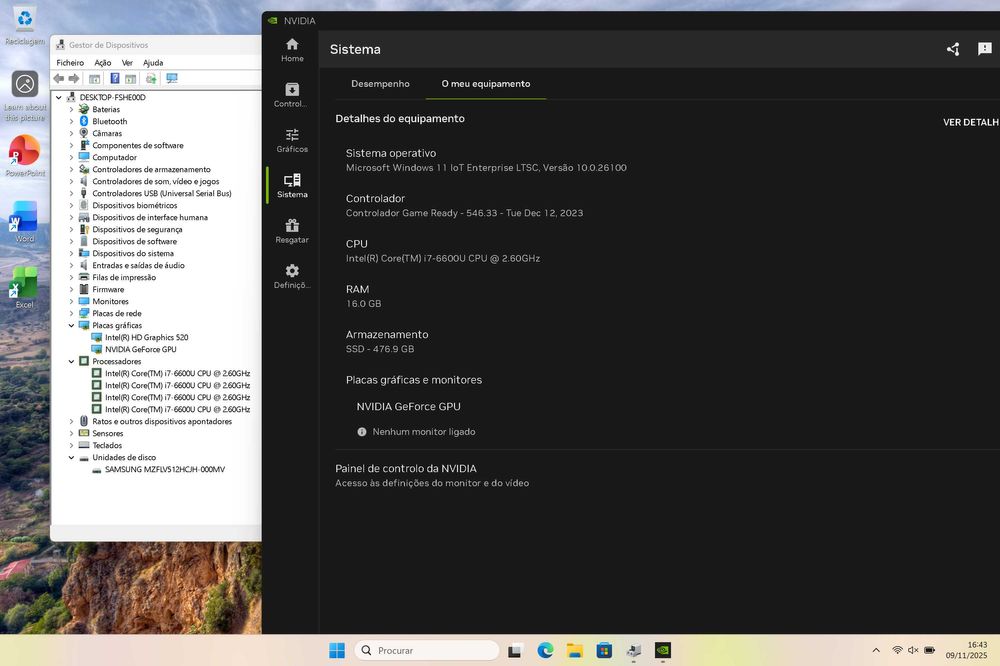The width and height of the screenshot is (1000, 666).
Task: Click Learn about this picture icon
Action: coord(25,96)
